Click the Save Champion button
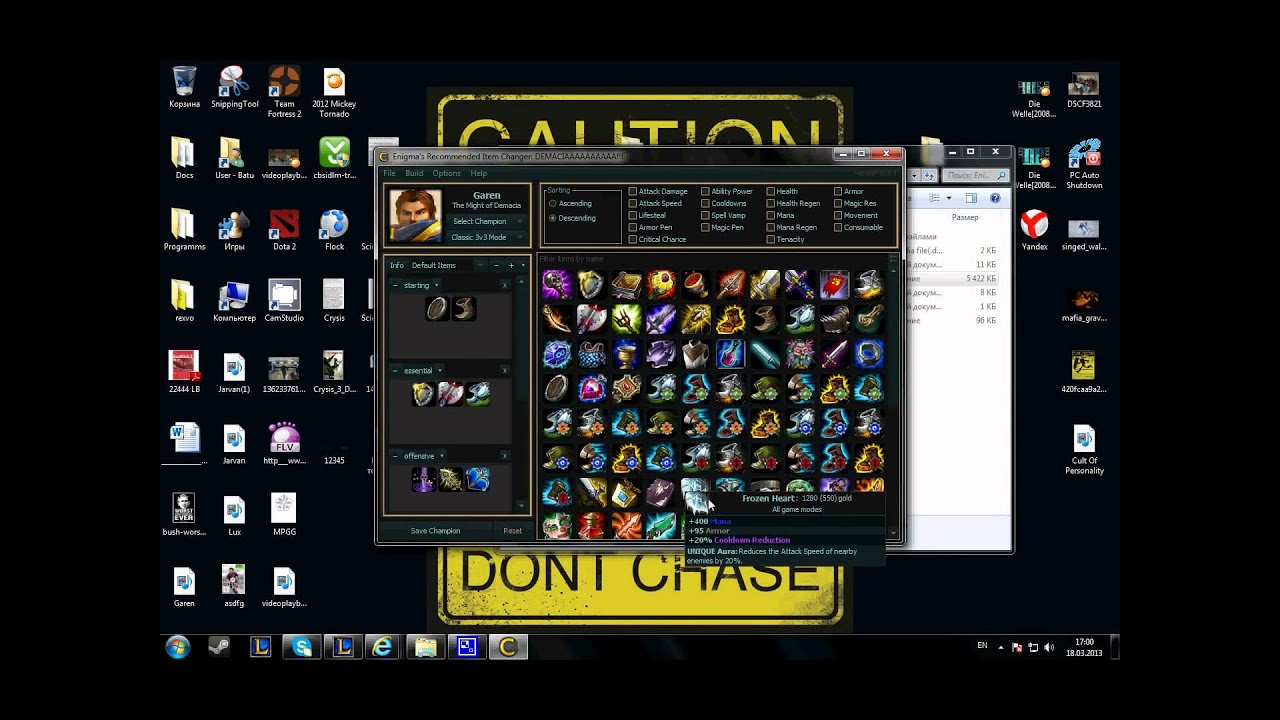 [x=435, y=531]
